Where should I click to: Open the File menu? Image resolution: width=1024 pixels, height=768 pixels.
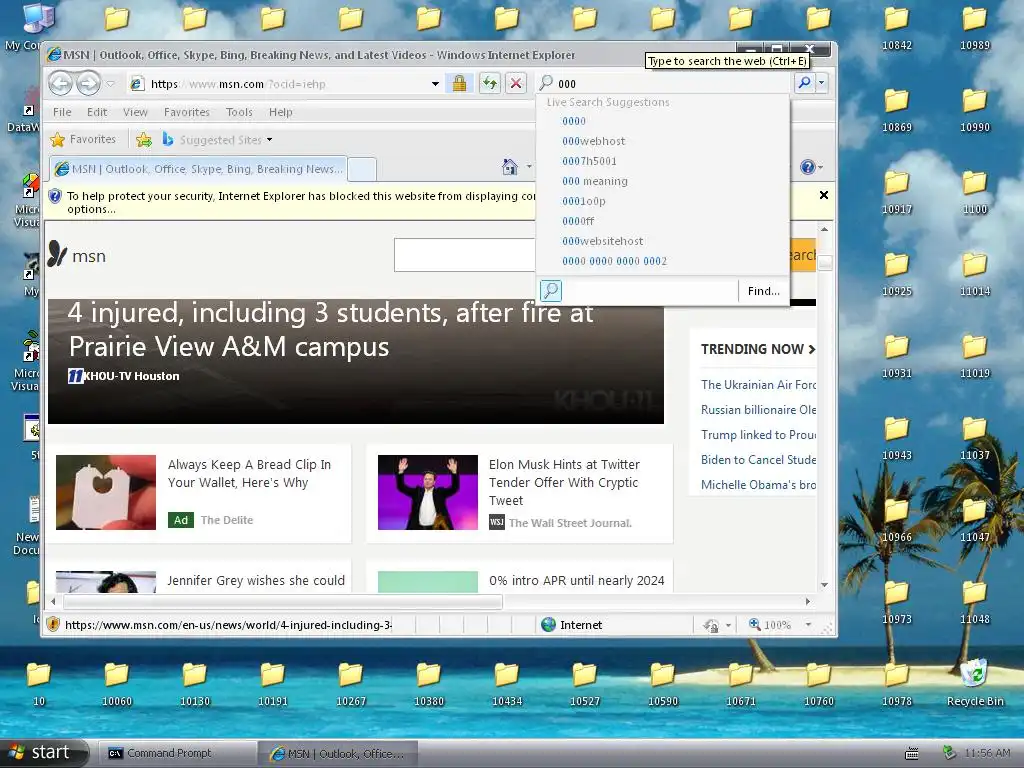pyautogui.click(x=62, y=112)
